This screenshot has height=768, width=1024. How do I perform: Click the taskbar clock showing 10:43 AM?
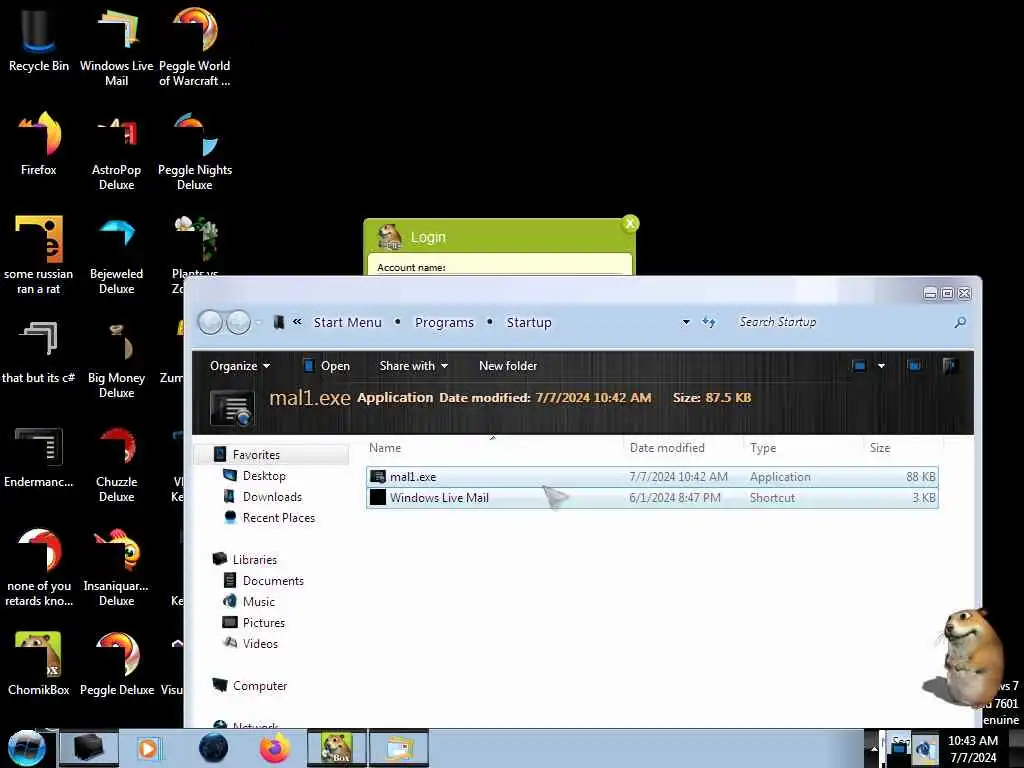[x=973, y=748]
